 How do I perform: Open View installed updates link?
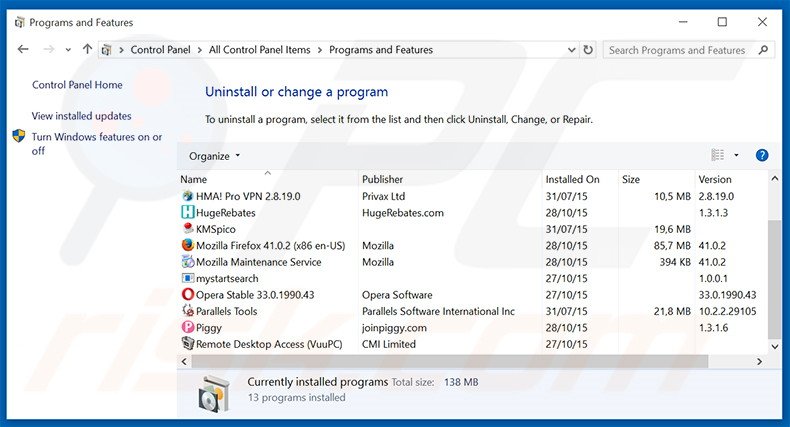coord(81,116)
